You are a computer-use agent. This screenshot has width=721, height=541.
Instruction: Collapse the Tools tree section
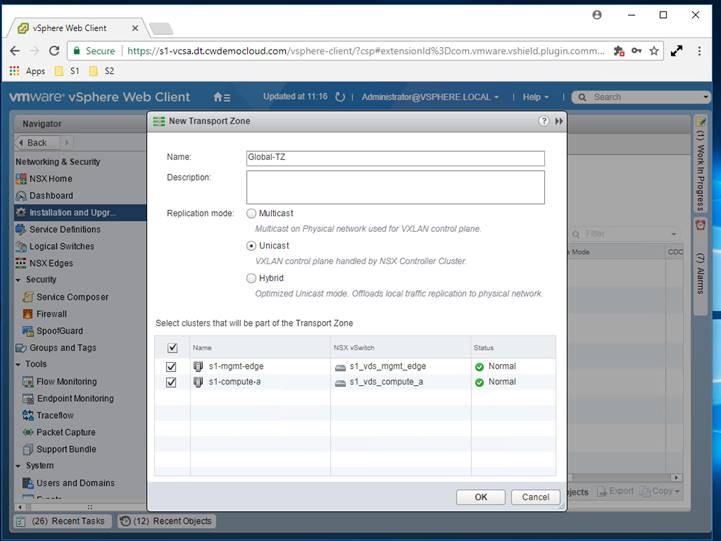(x=18, y=364)
